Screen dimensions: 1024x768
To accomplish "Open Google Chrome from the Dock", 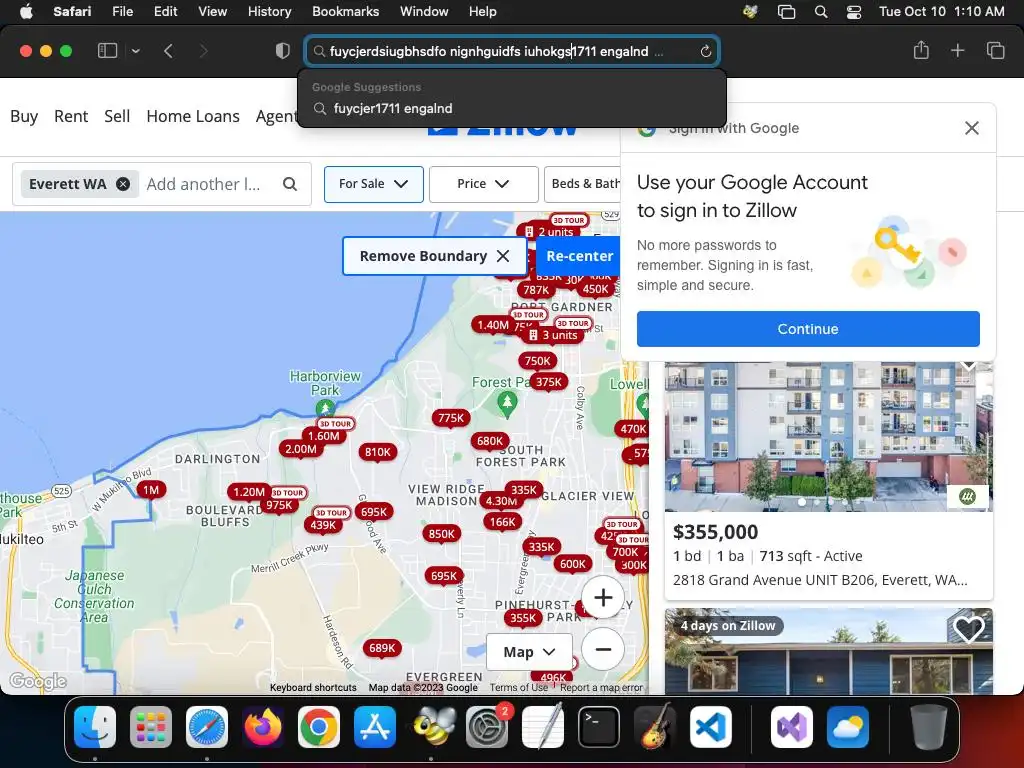I will point(319,727).
